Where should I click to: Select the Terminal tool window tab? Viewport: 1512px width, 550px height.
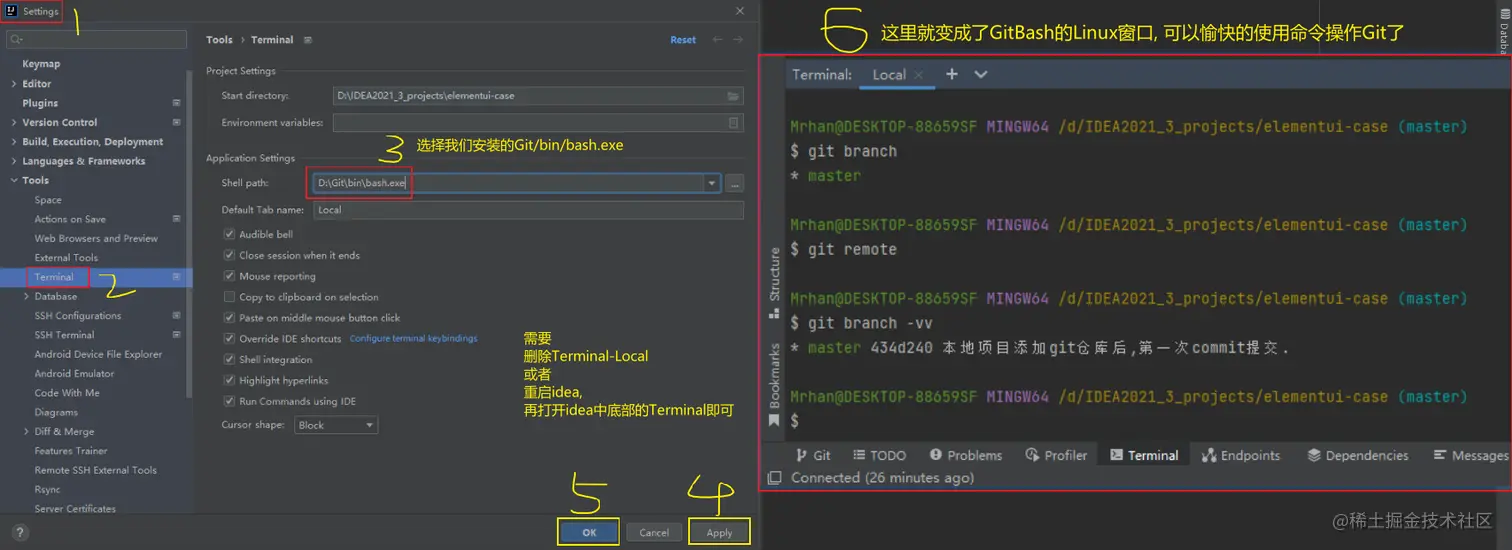click(x=1143, y=455)
